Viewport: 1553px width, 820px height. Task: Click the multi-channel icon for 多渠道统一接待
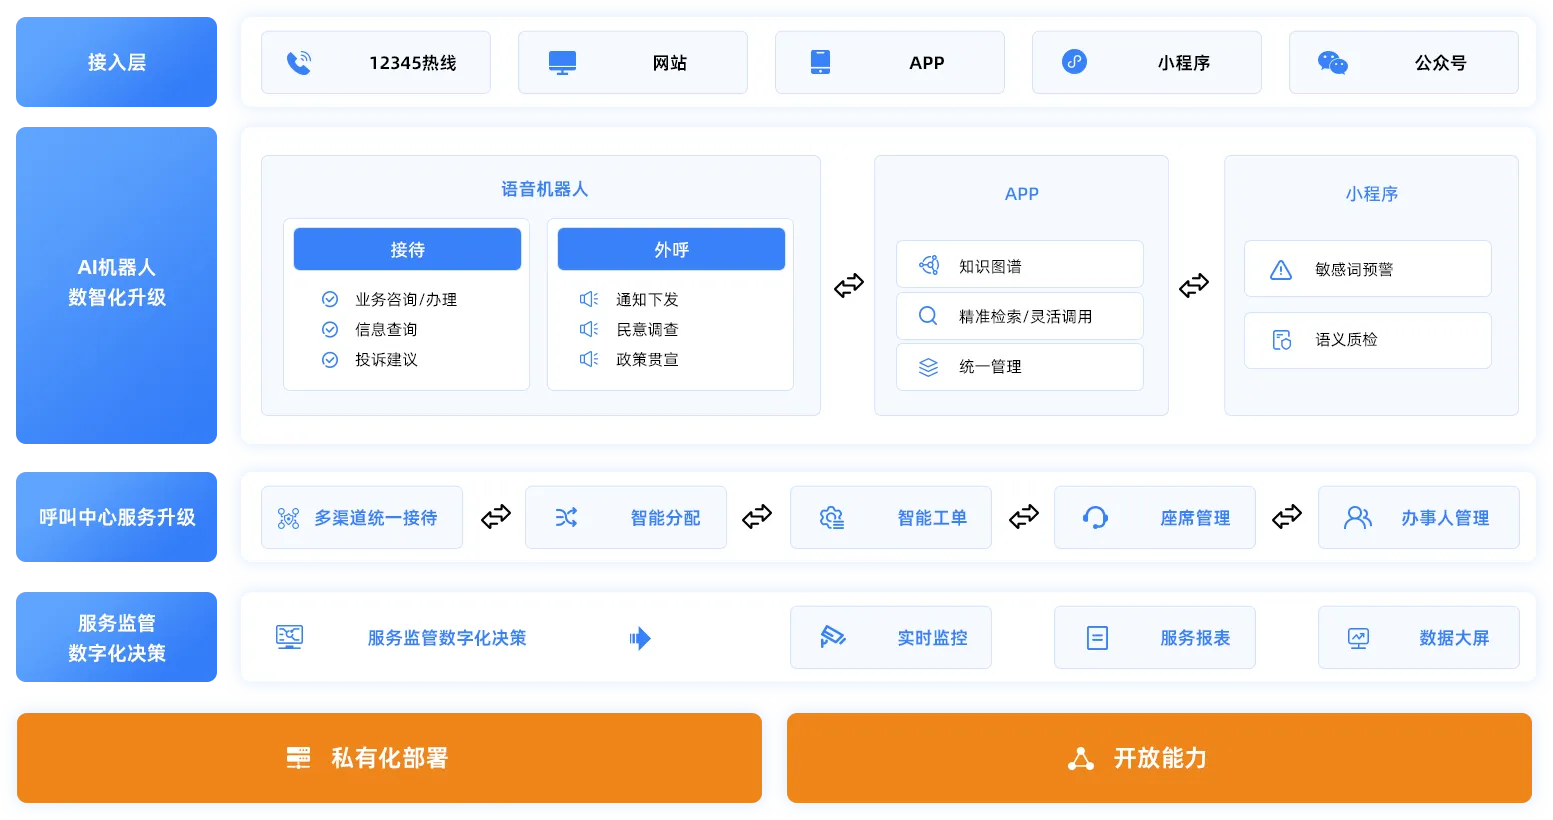[x=288, y=518]
